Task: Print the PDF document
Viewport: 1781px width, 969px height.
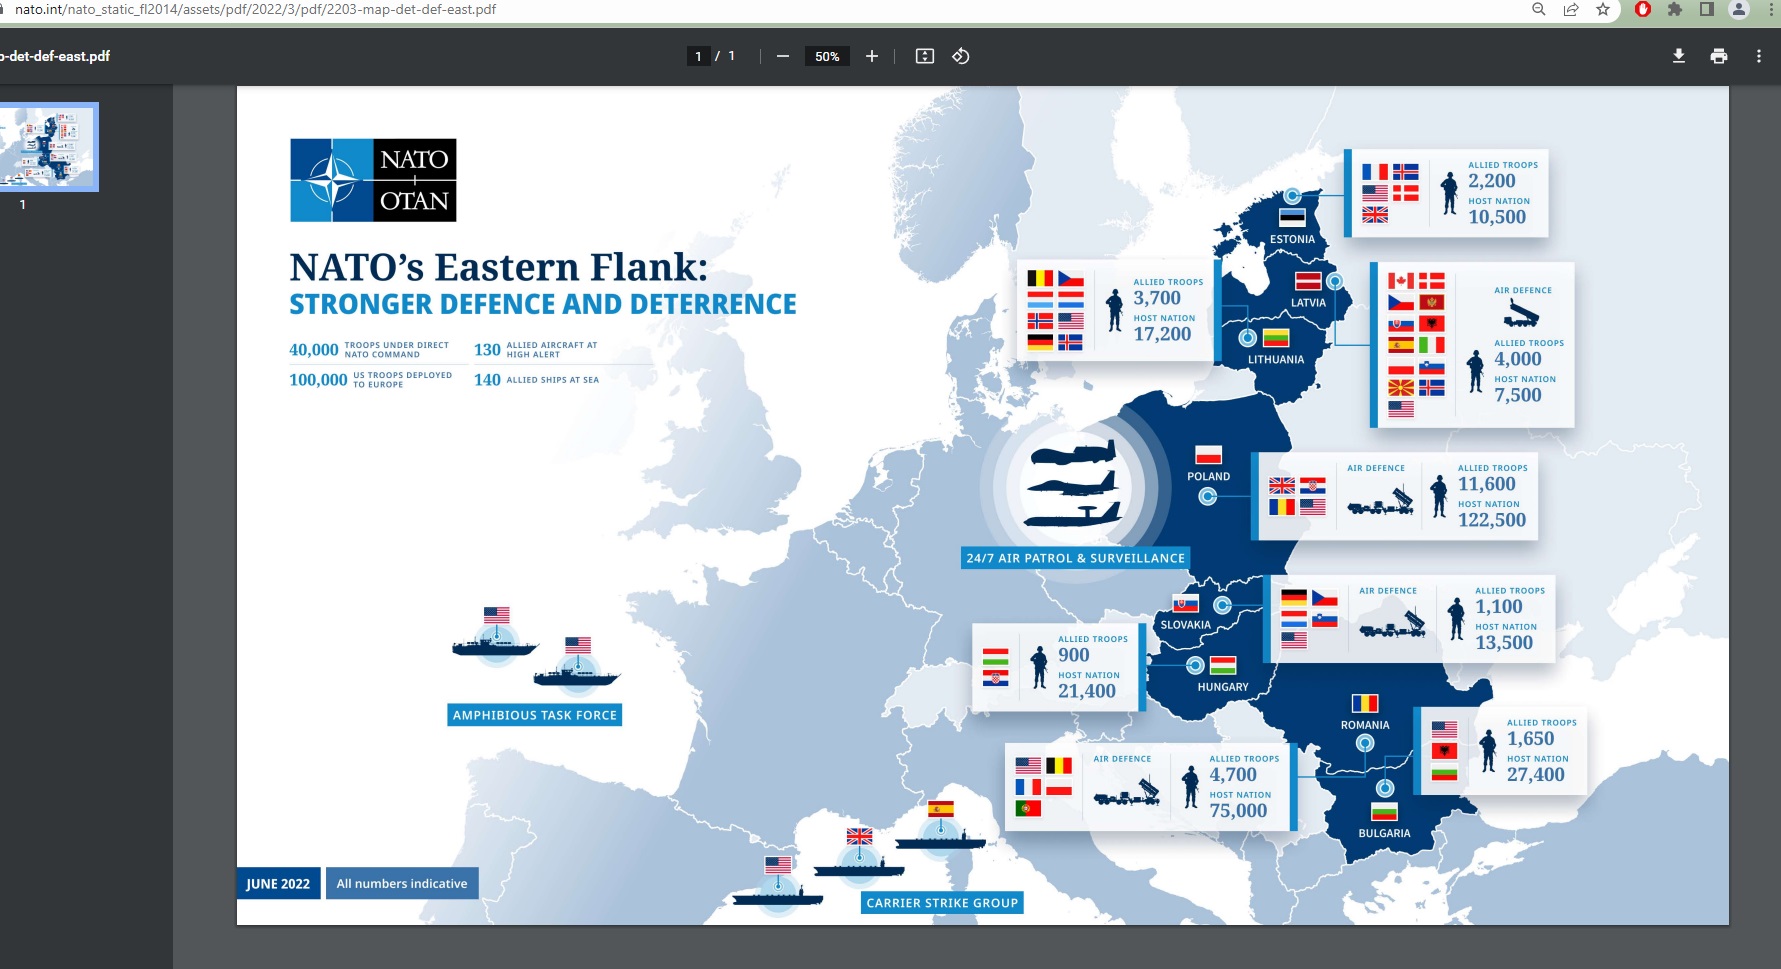Action: (1719, 56)
